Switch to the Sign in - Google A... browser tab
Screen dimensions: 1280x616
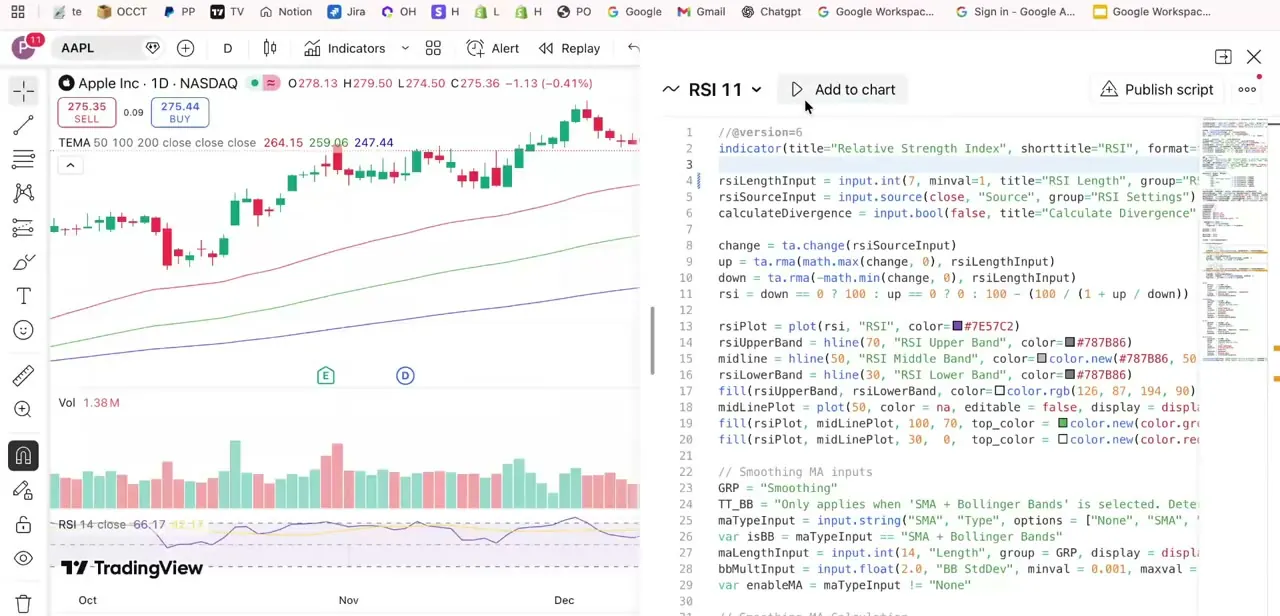point(1015,12)
